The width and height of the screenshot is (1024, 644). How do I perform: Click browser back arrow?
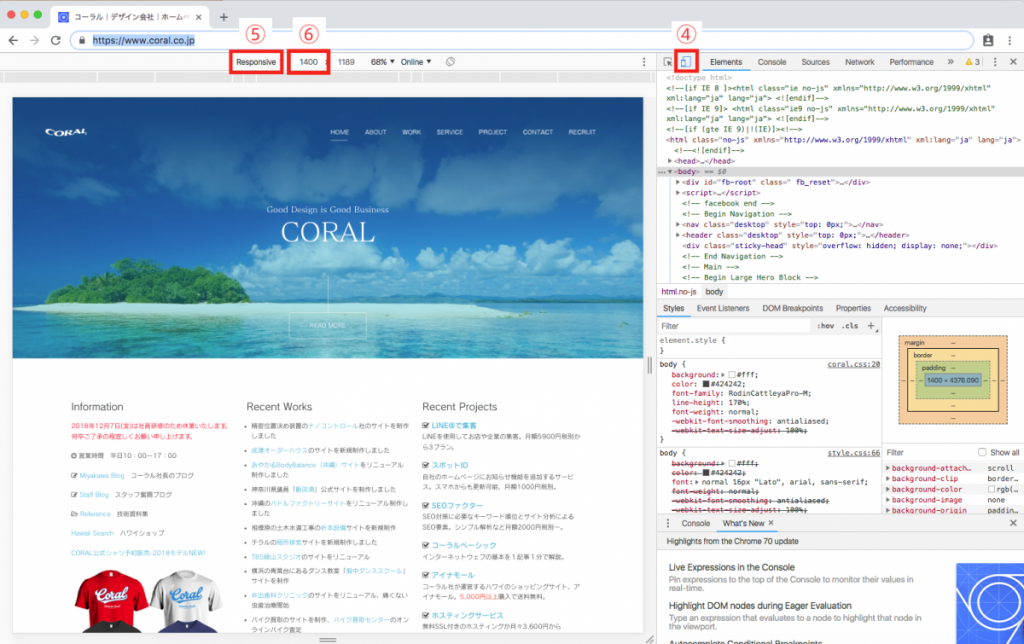click(x=13, y=40)
